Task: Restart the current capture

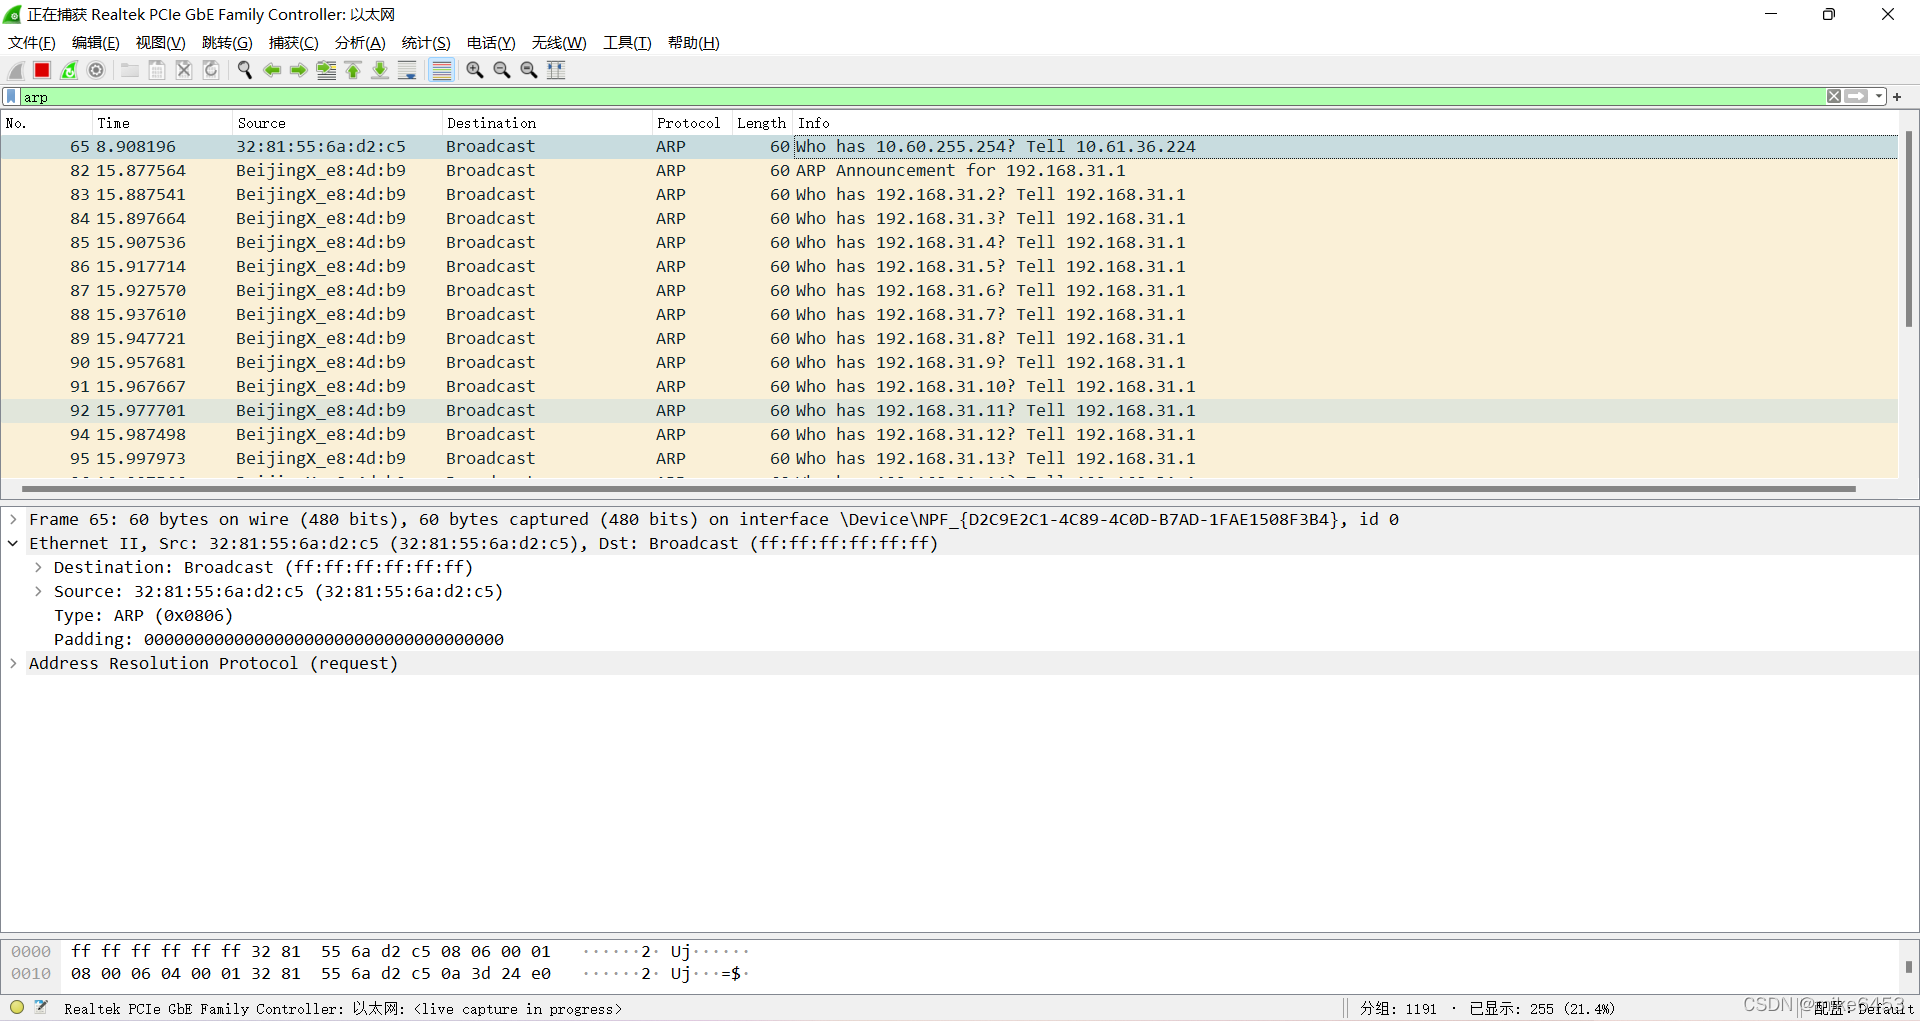Action: 69,70
